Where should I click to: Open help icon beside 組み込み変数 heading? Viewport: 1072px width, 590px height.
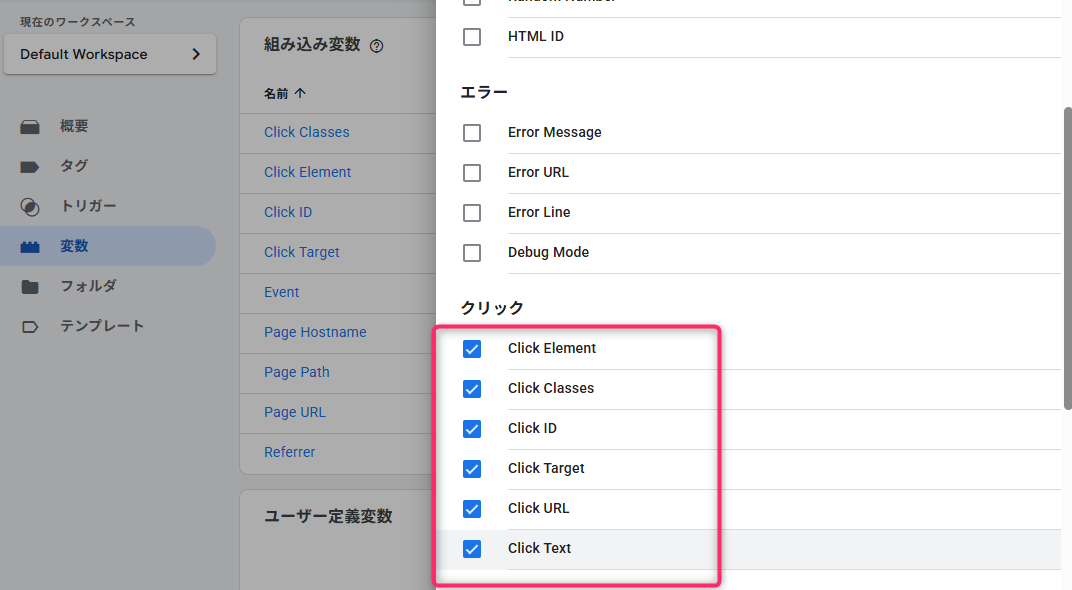(377, 46)
